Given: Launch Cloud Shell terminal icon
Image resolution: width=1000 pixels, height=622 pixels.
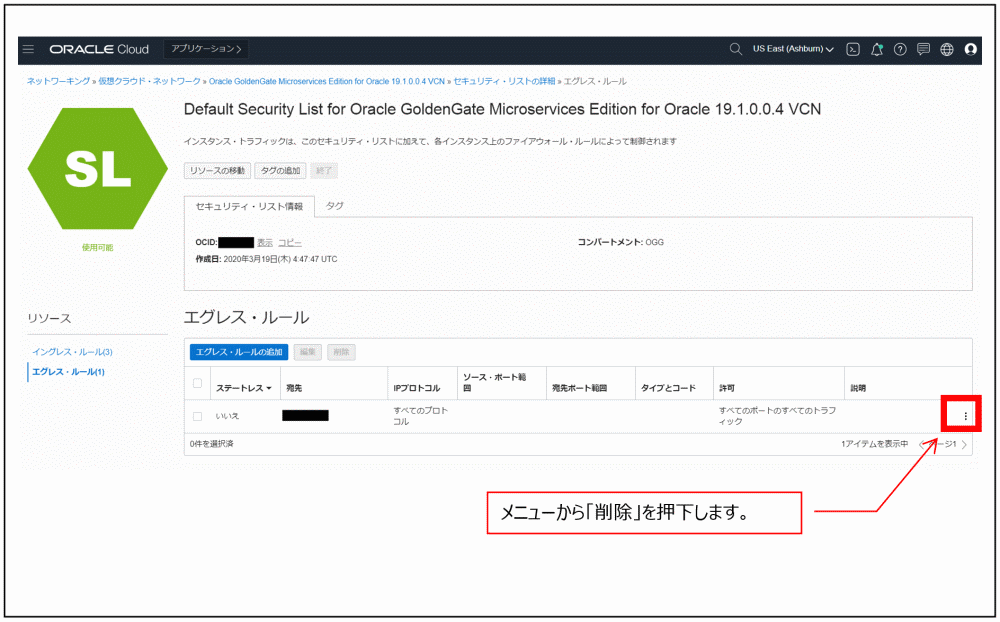Looking at the screenshot, I should (853, 49).
